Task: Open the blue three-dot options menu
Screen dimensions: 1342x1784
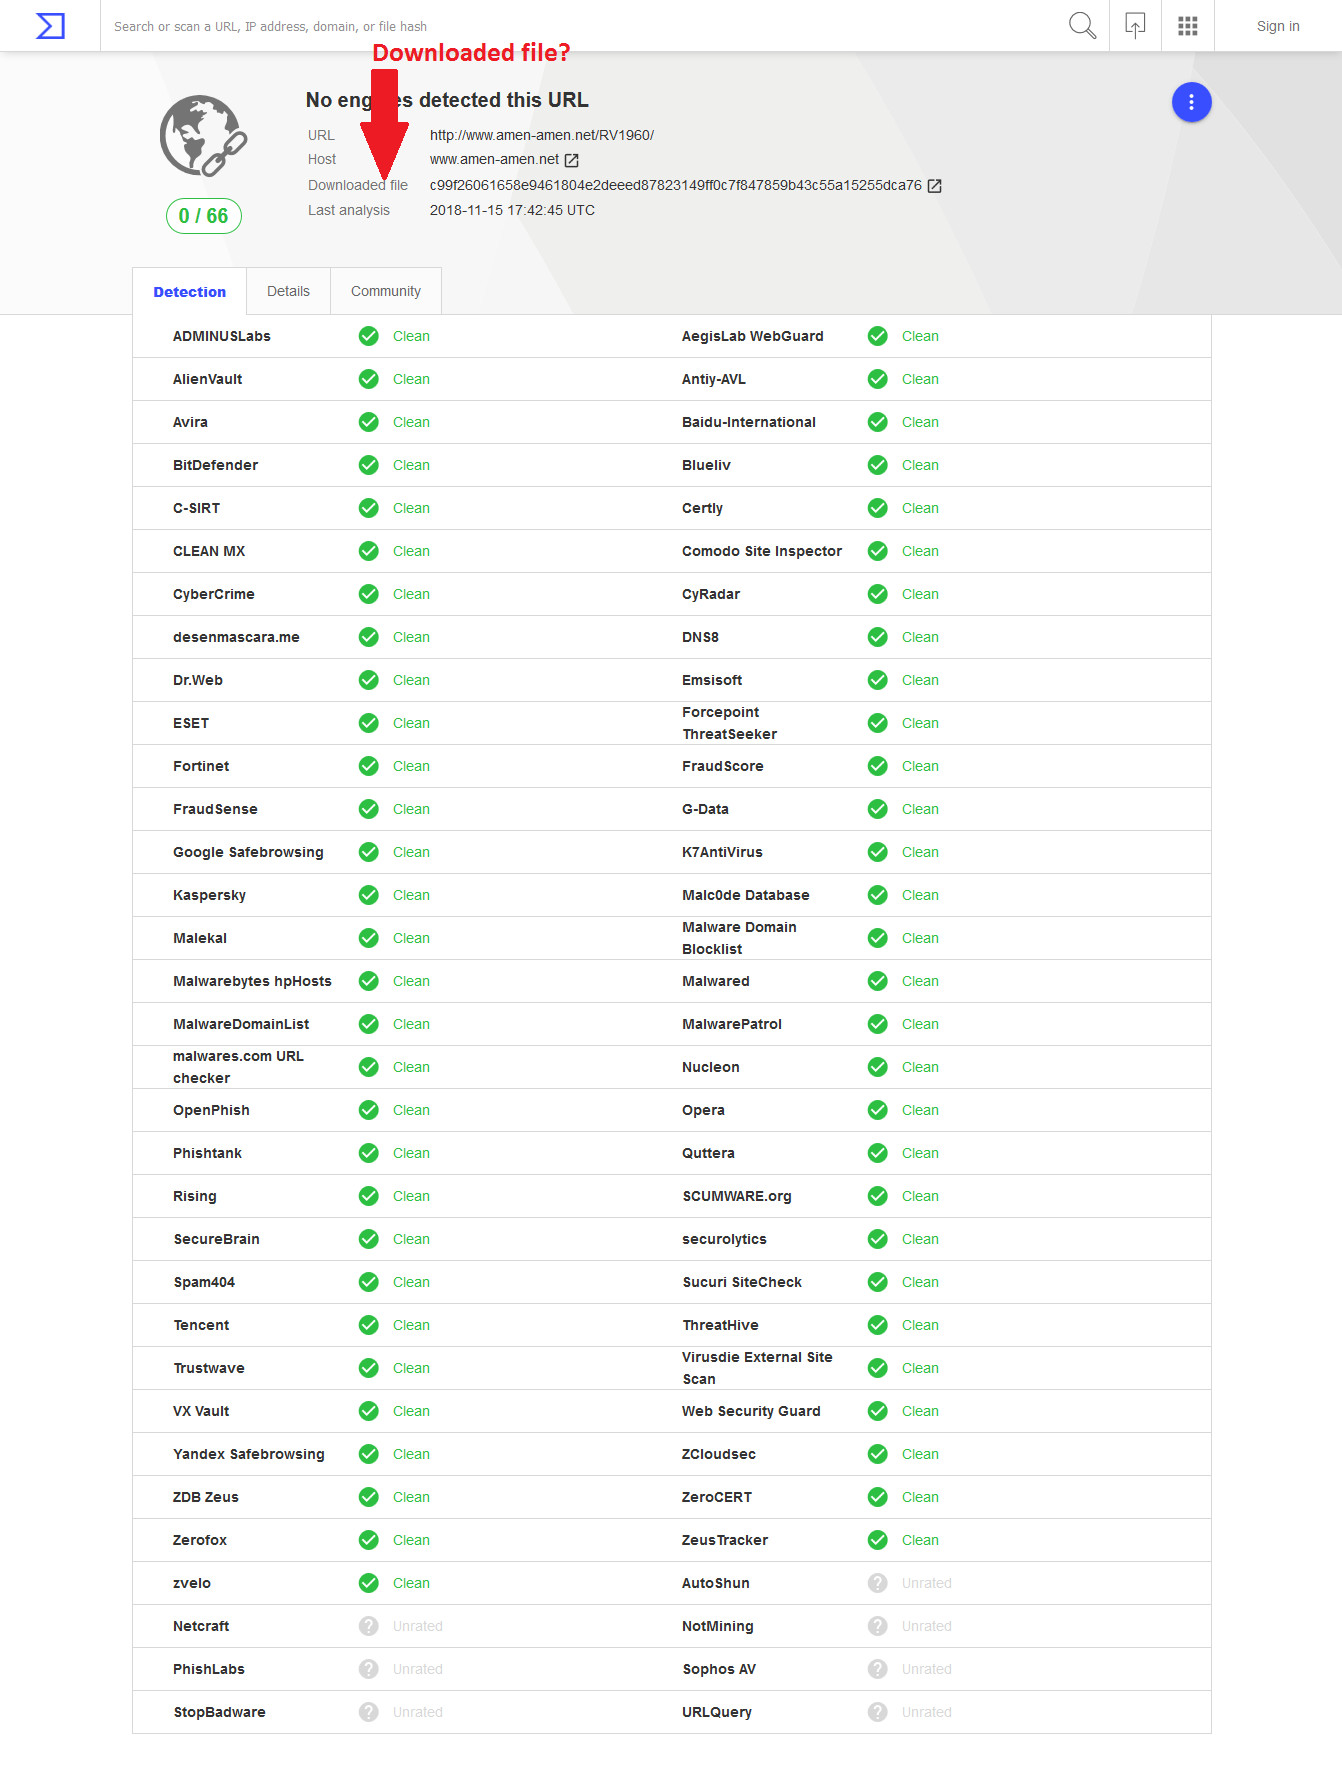Action: (x=1191, y=102)
